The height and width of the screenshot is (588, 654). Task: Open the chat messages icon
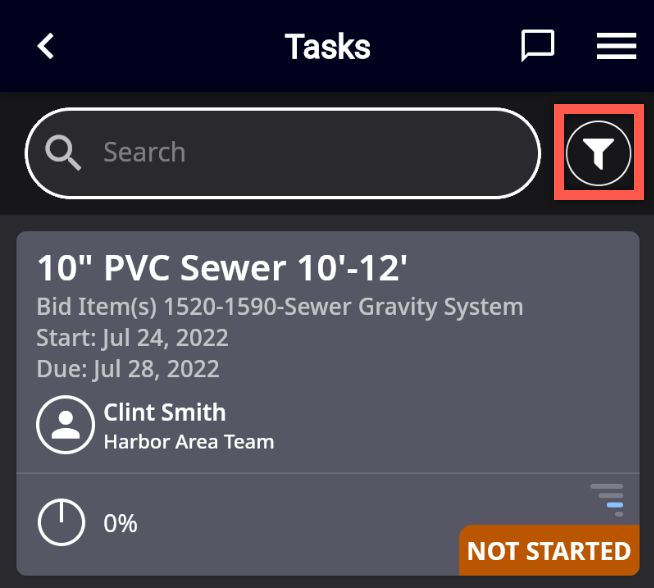pos(538,45)
